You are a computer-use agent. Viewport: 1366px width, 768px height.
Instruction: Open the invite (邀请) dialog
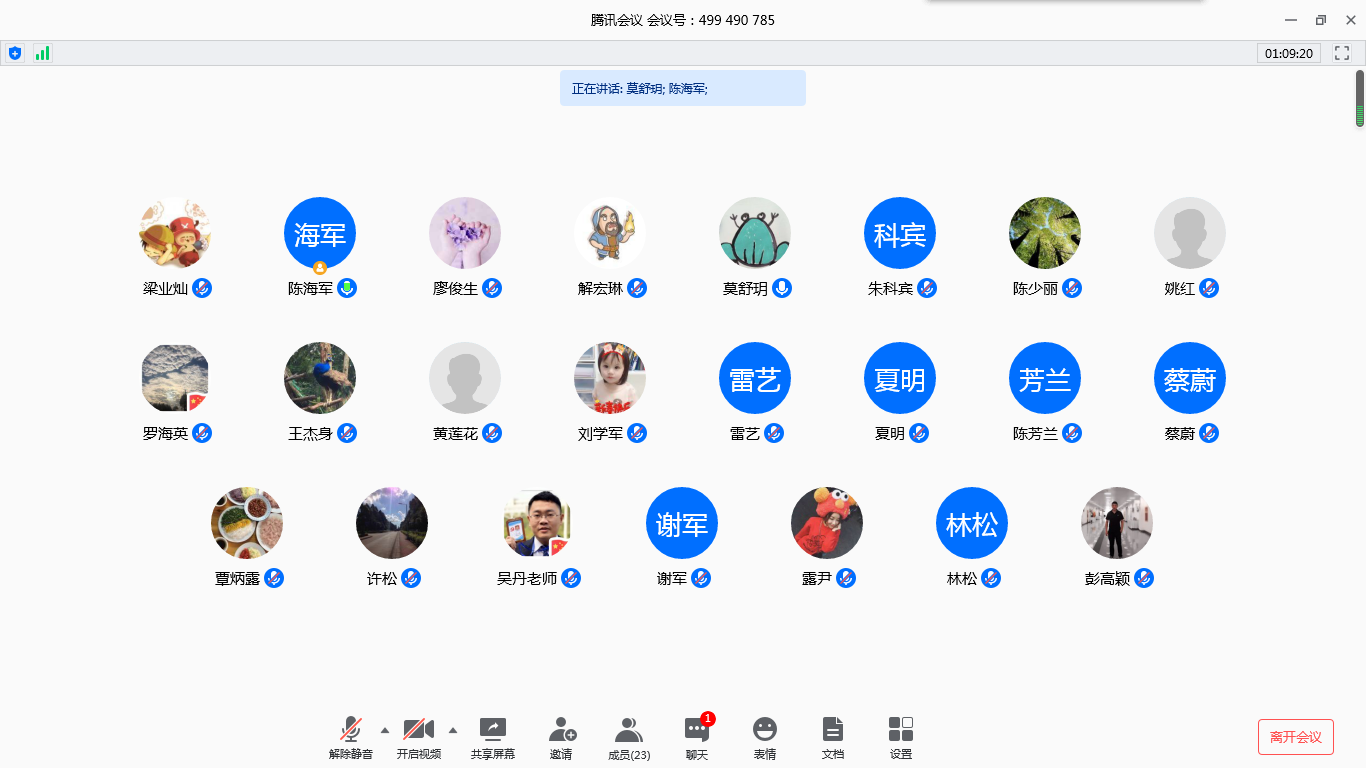[562, 729]
